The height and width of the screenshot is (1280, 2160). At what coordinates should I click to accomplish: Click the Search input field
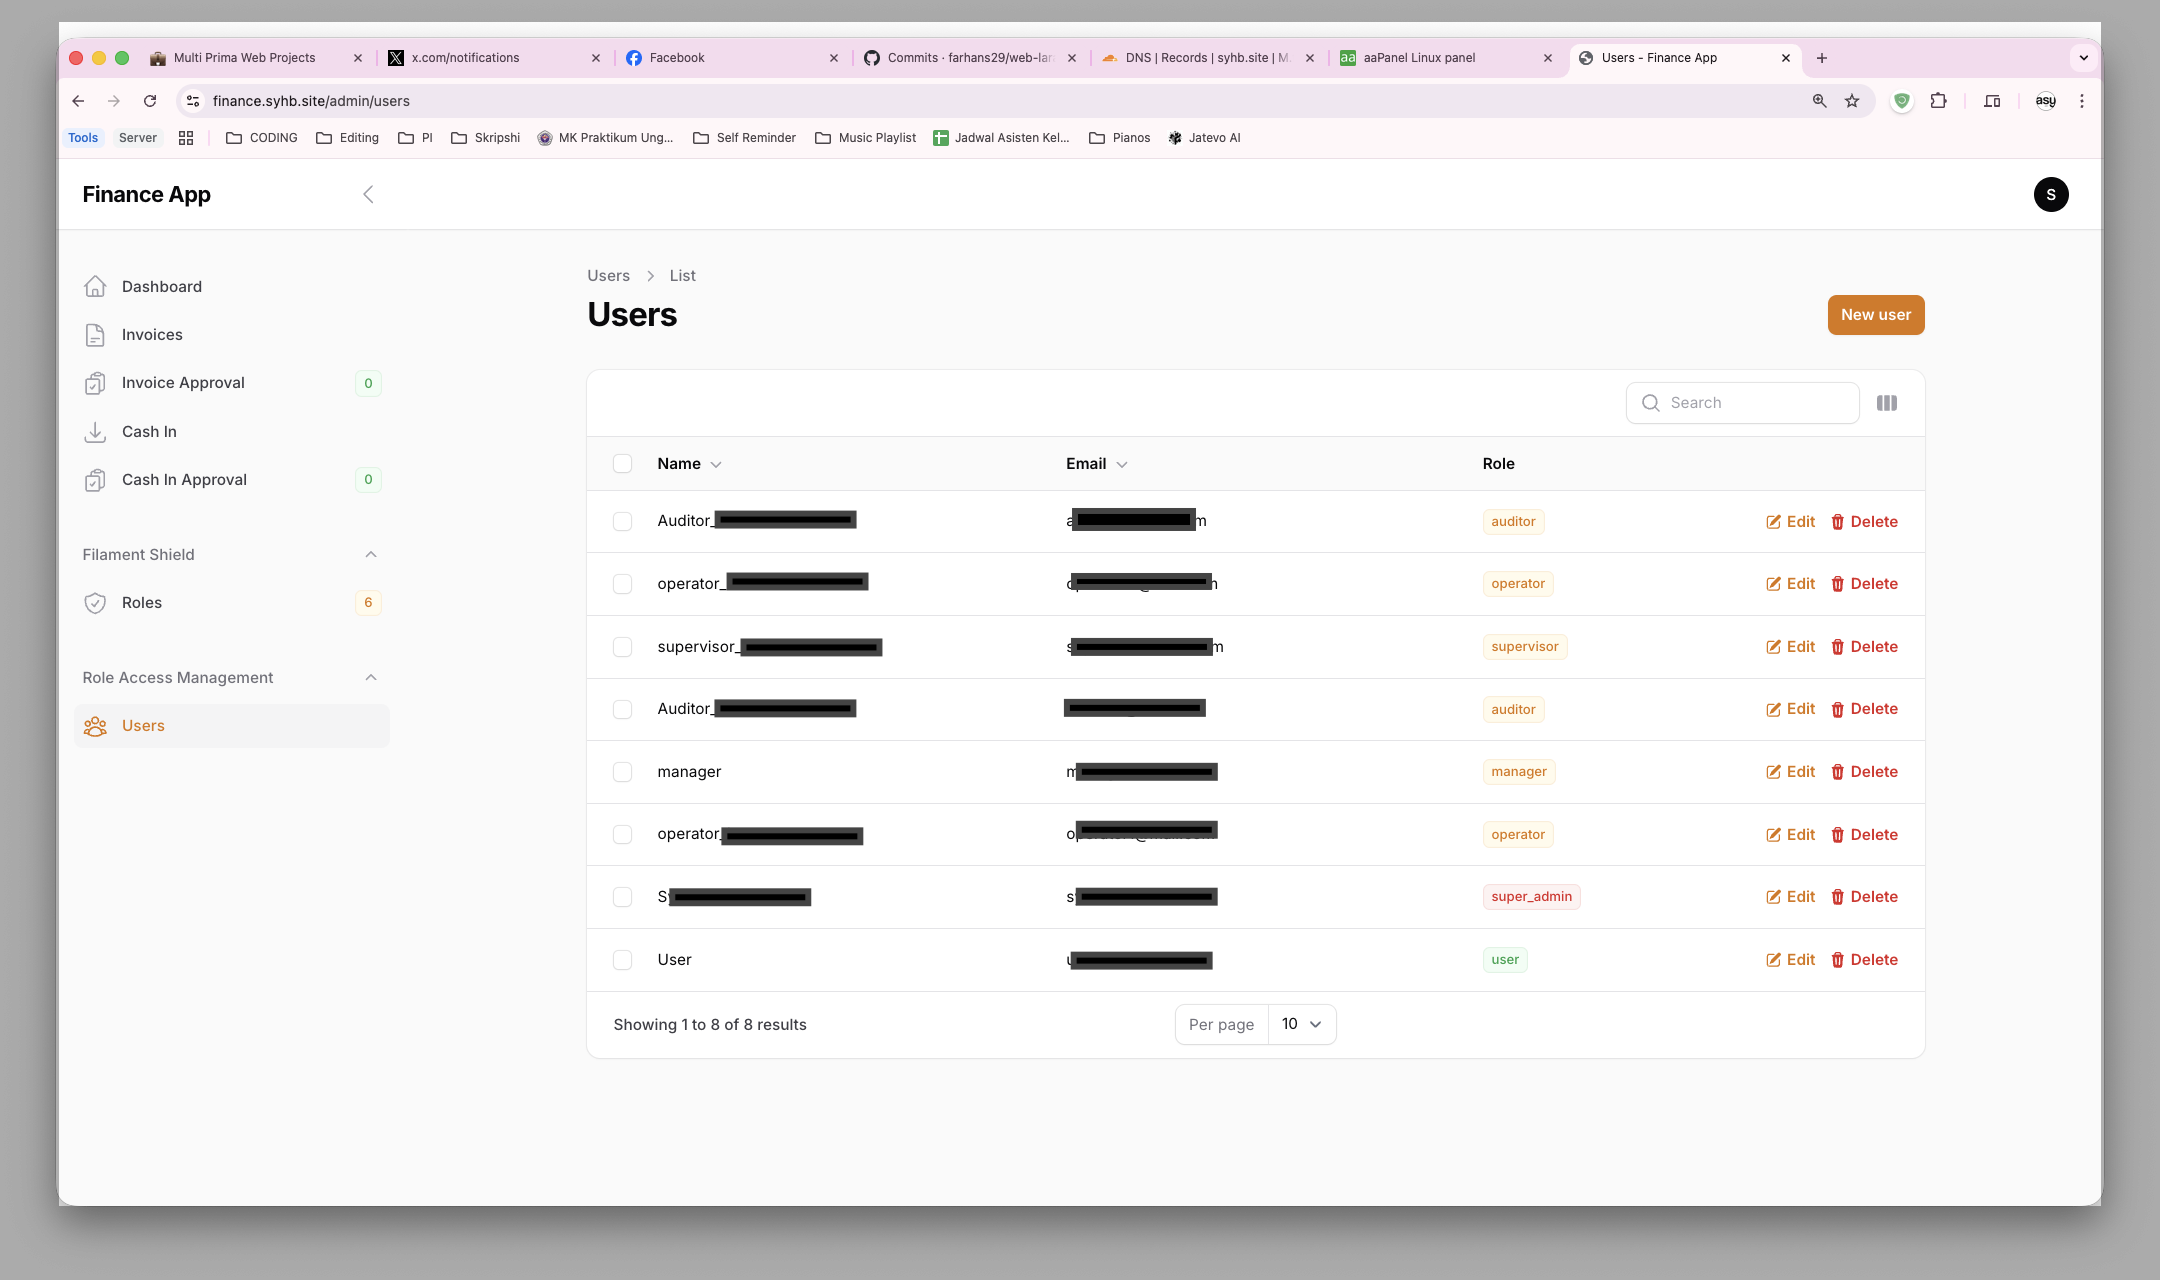(x=1755, y=403)
